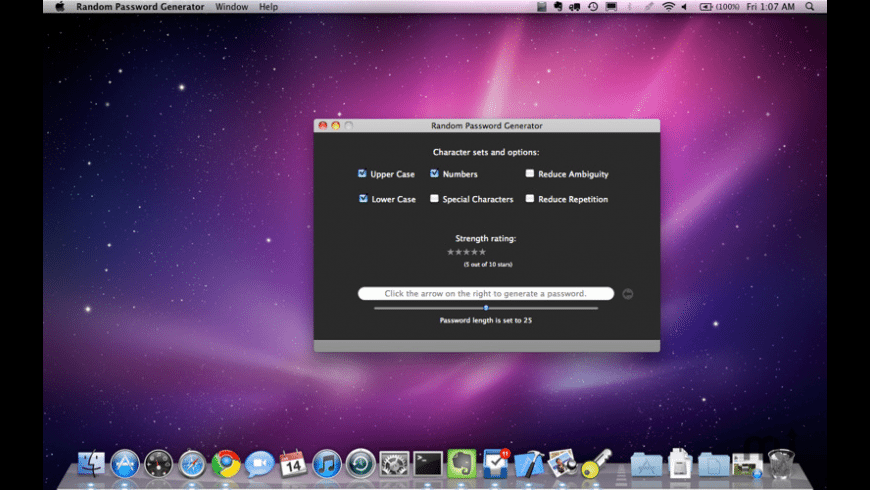Launch Terminal from the dock
870x490 pixels.
click(428, 463)
